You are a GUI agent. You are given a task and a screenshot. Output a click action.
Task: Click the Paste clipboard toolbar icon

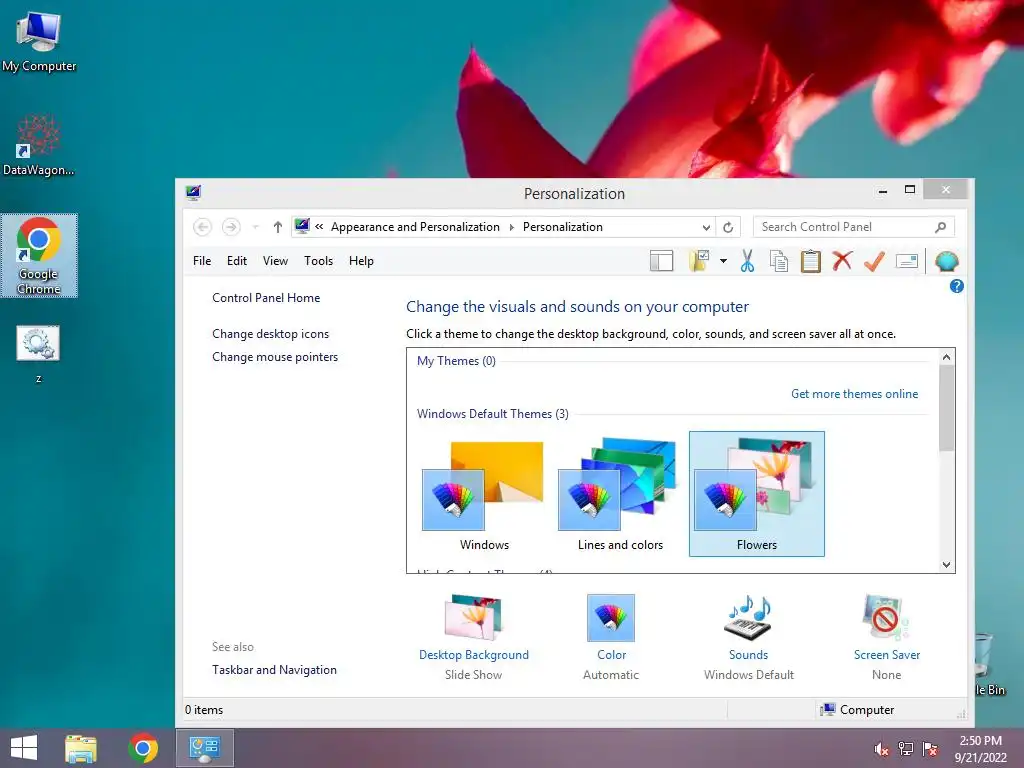coord(810,261)
